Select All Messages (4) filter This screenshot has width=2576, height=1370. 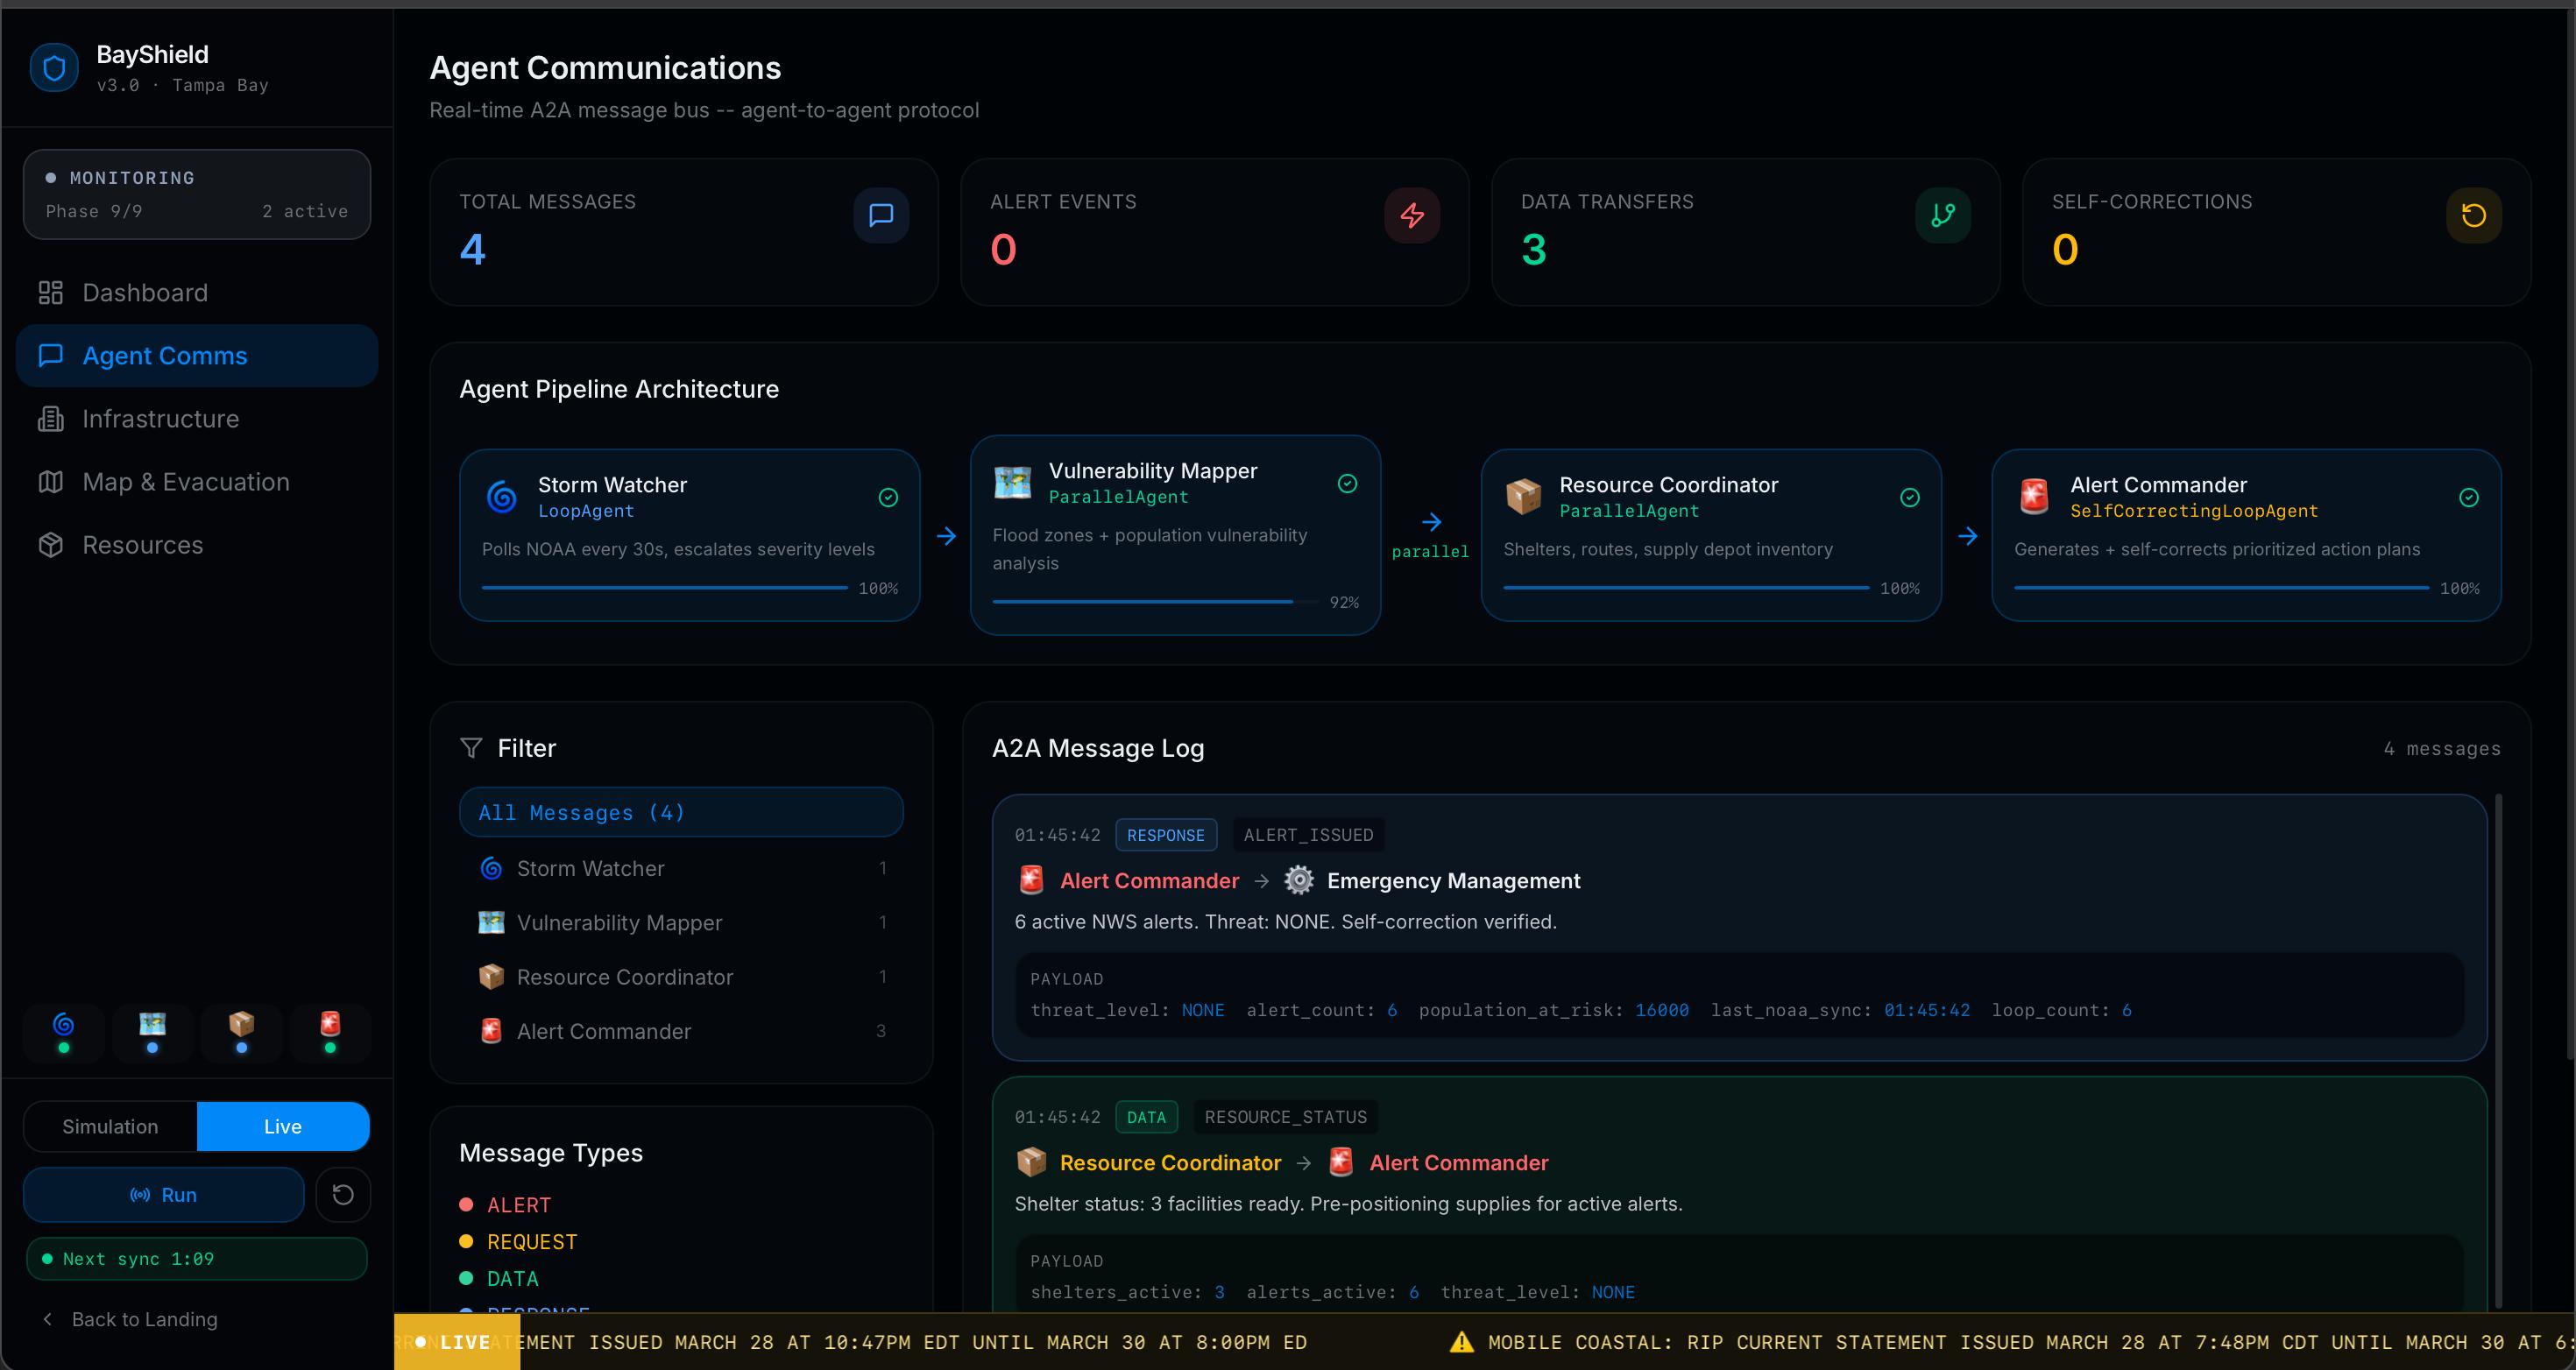coord(681,812)
